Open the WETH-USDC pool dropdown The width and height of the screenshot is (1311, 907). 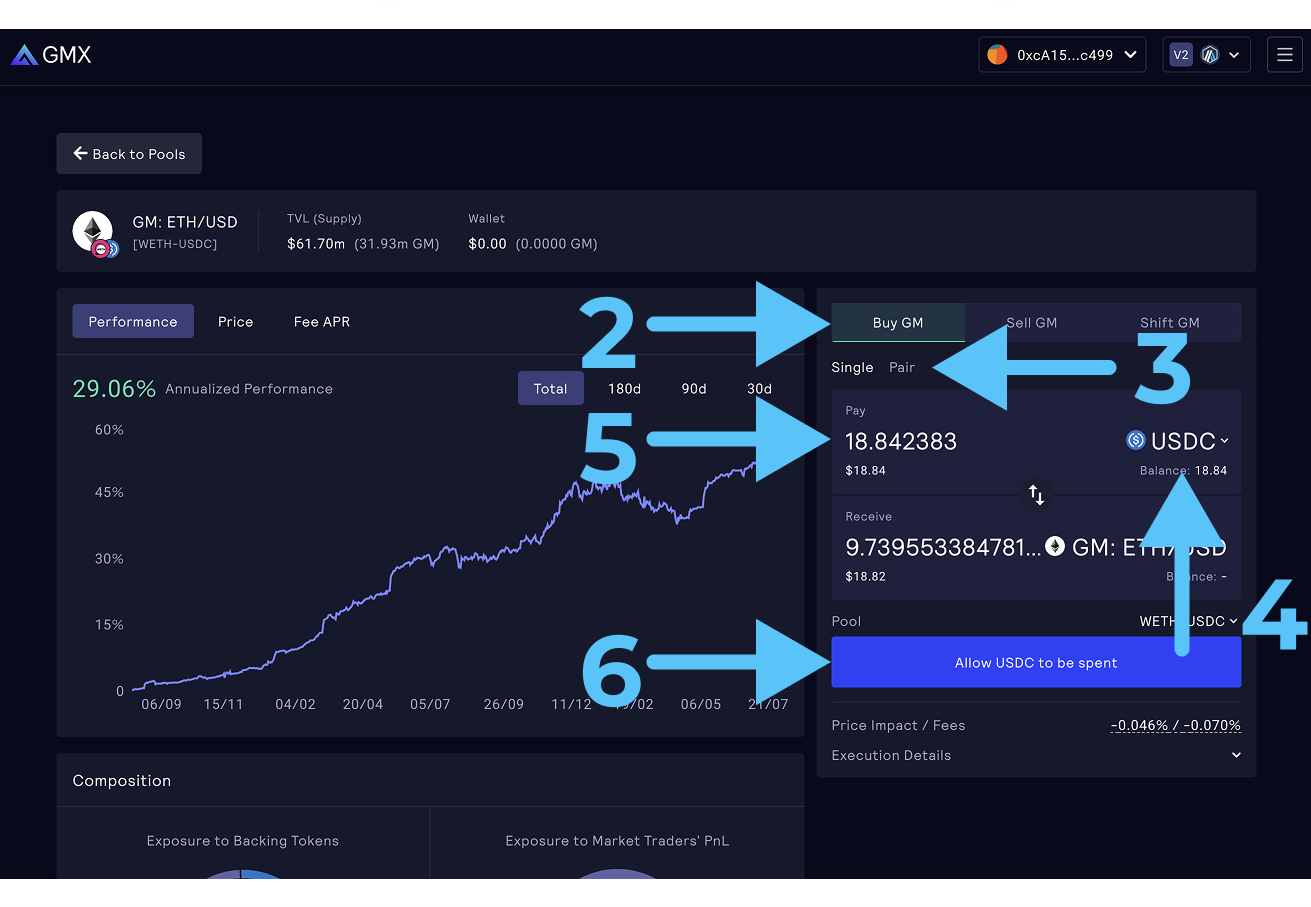1188,621
